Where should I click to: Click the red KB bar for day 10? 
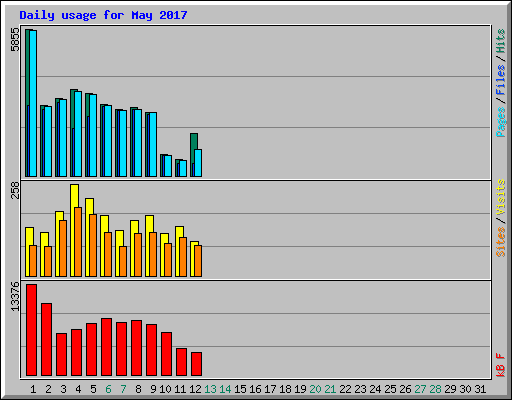pos(166,354)
